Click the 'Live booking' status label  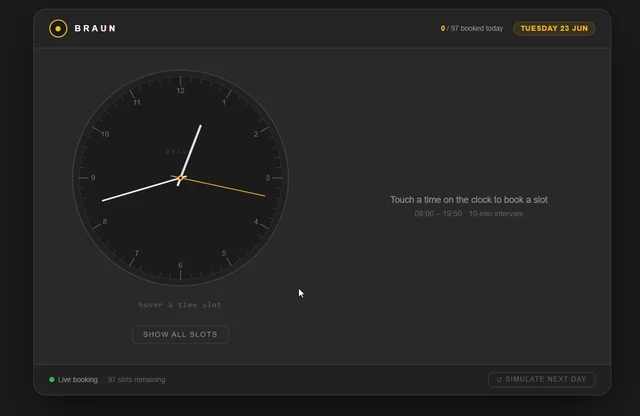click(78, 380)
